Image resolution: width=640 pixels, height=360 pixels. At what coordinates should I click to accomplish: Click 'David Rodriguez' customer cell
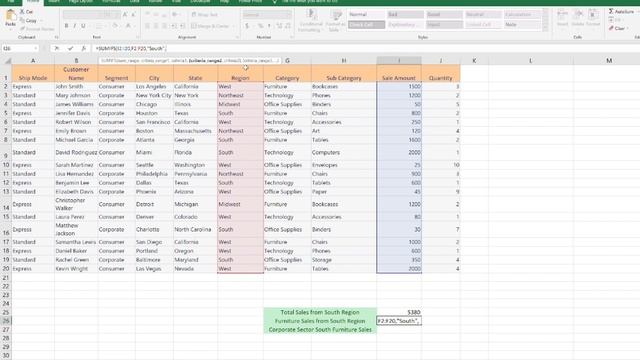(x=76, y=152)
